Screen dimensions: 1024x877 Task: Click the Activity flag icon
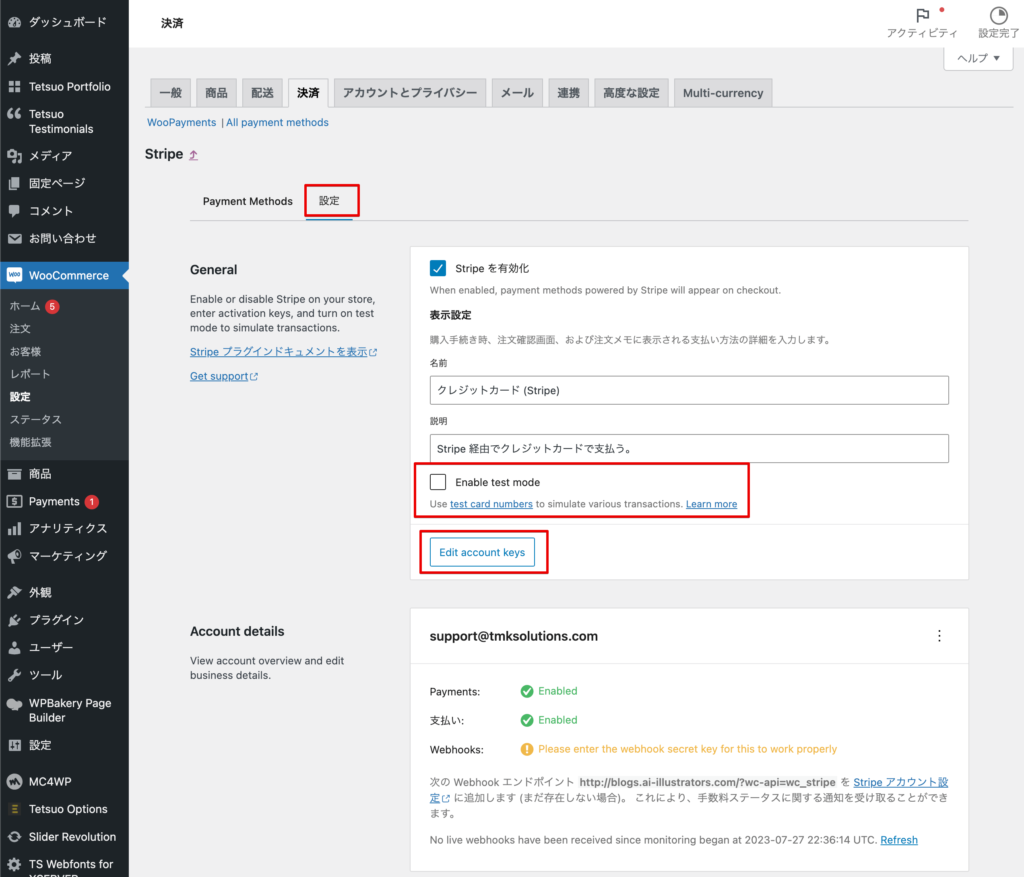(x=922, y=16)
